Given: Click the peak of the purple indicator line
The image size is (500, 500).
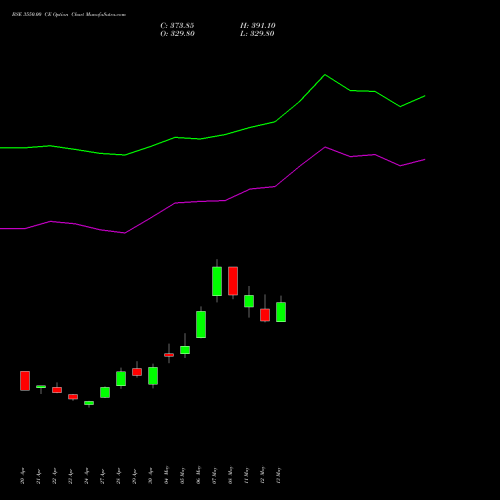Looking at the screenshot, I should pyautogui.click(x=325, y=147).
